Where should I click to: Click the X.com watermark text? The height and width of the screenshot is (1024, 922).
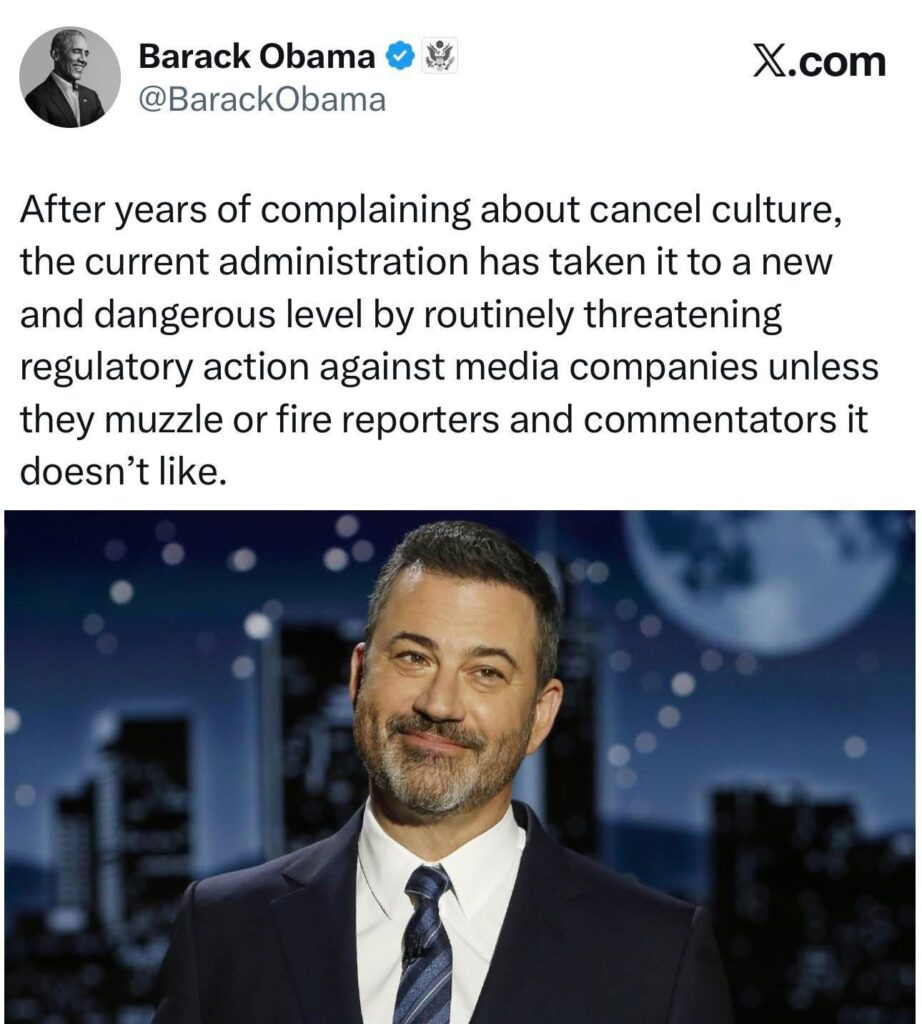click(x=819, y=62)
